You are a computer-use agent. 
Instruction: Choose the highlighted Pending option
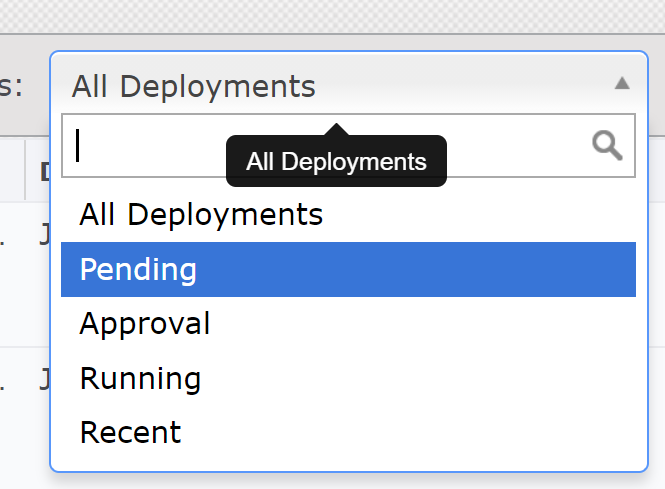pyautogui.click(x=138, y=270)
